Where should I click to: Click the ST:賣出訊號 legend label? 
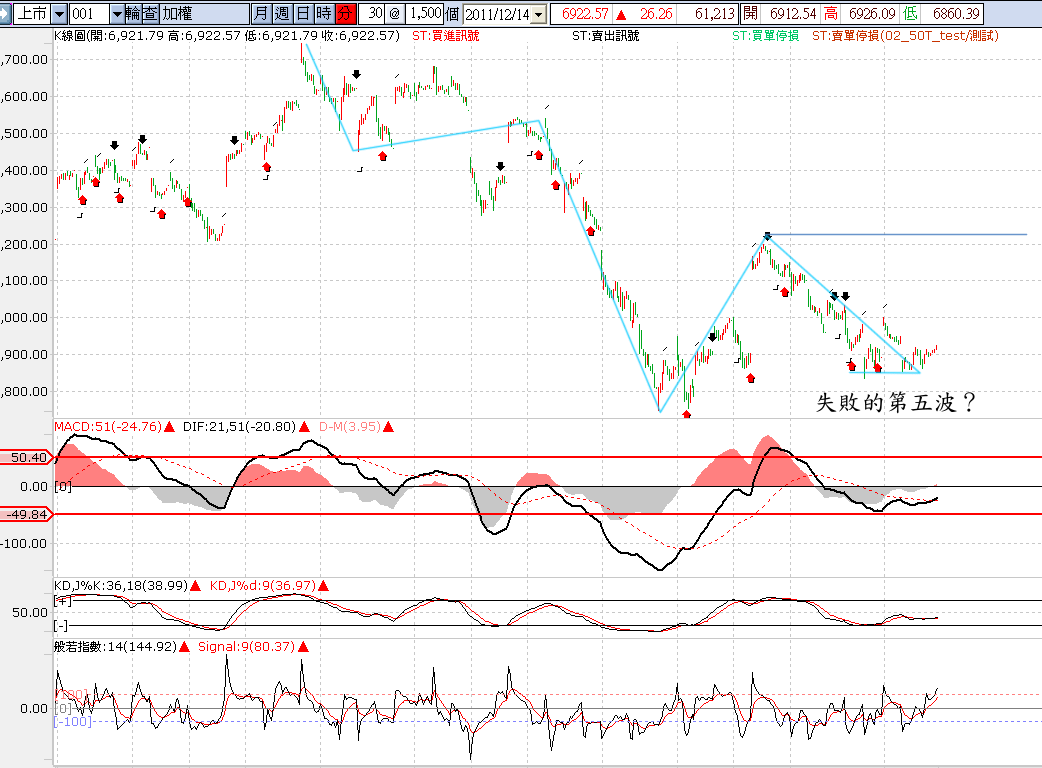click(605, 36)
